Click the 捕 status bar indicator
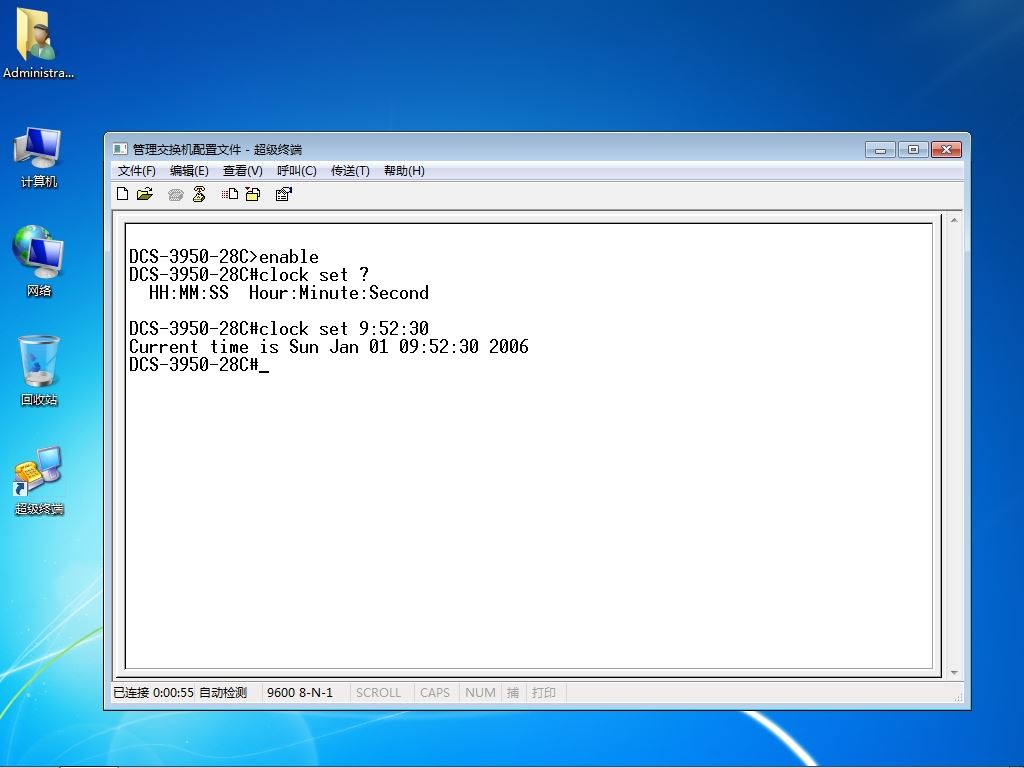This screenshot has width=1024, height=768. (x=513, y=692)
